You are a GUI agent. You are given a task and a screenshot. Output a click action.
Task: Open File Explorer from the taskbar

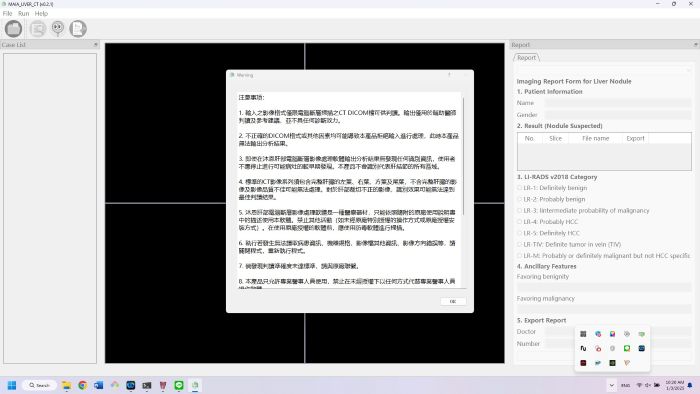point(67,385)
